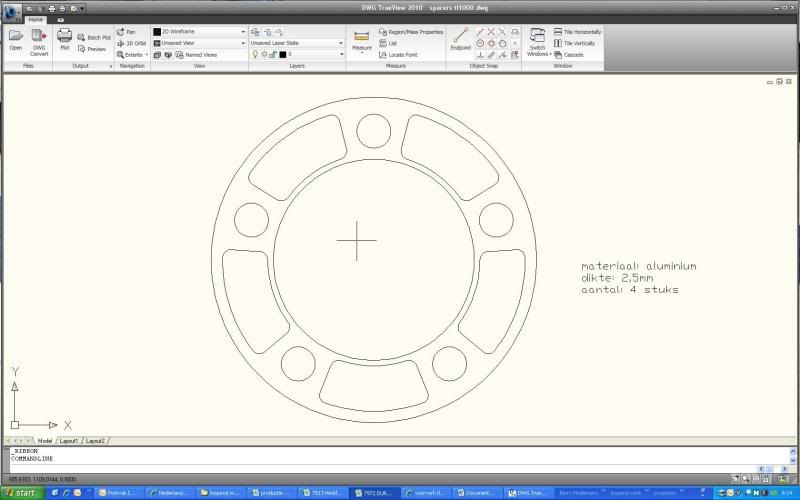Cascade the windows
800x500 pixels.
point(569,55)
